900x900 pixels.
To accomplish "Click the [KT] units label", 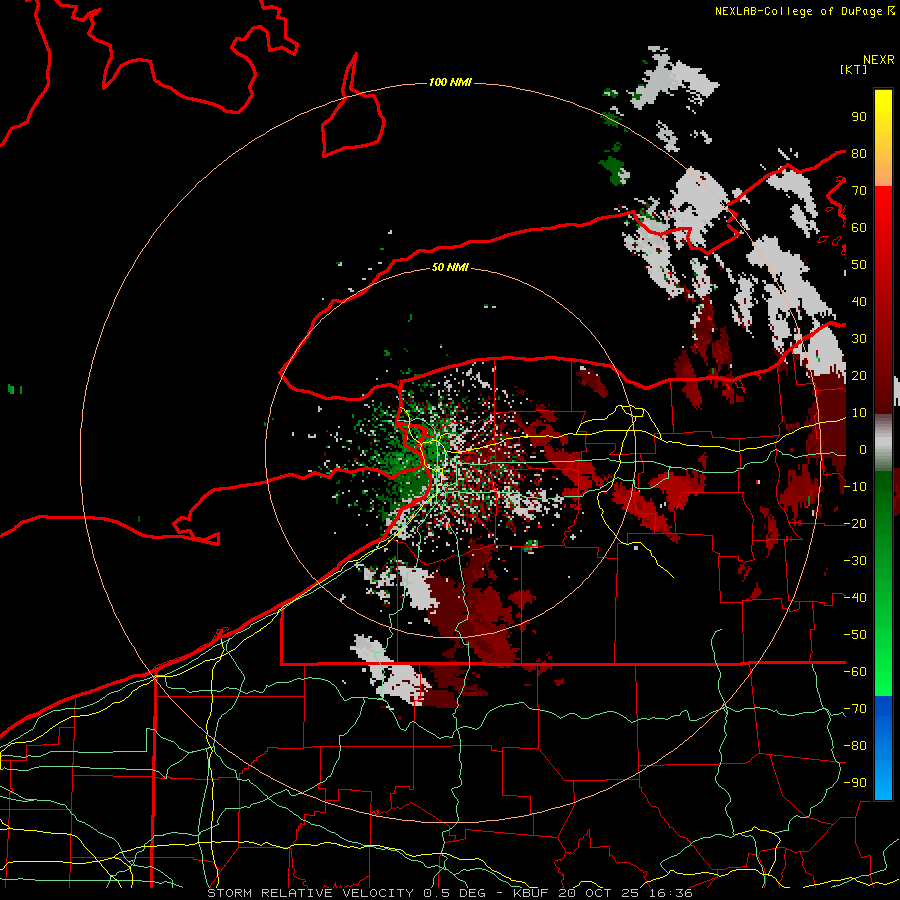I will point(854,69).
